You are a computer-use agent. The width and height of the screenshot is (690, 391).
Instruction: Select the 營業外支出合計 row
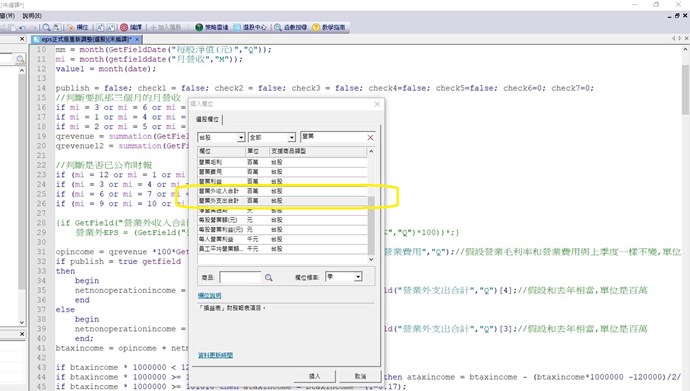[282, 201]
